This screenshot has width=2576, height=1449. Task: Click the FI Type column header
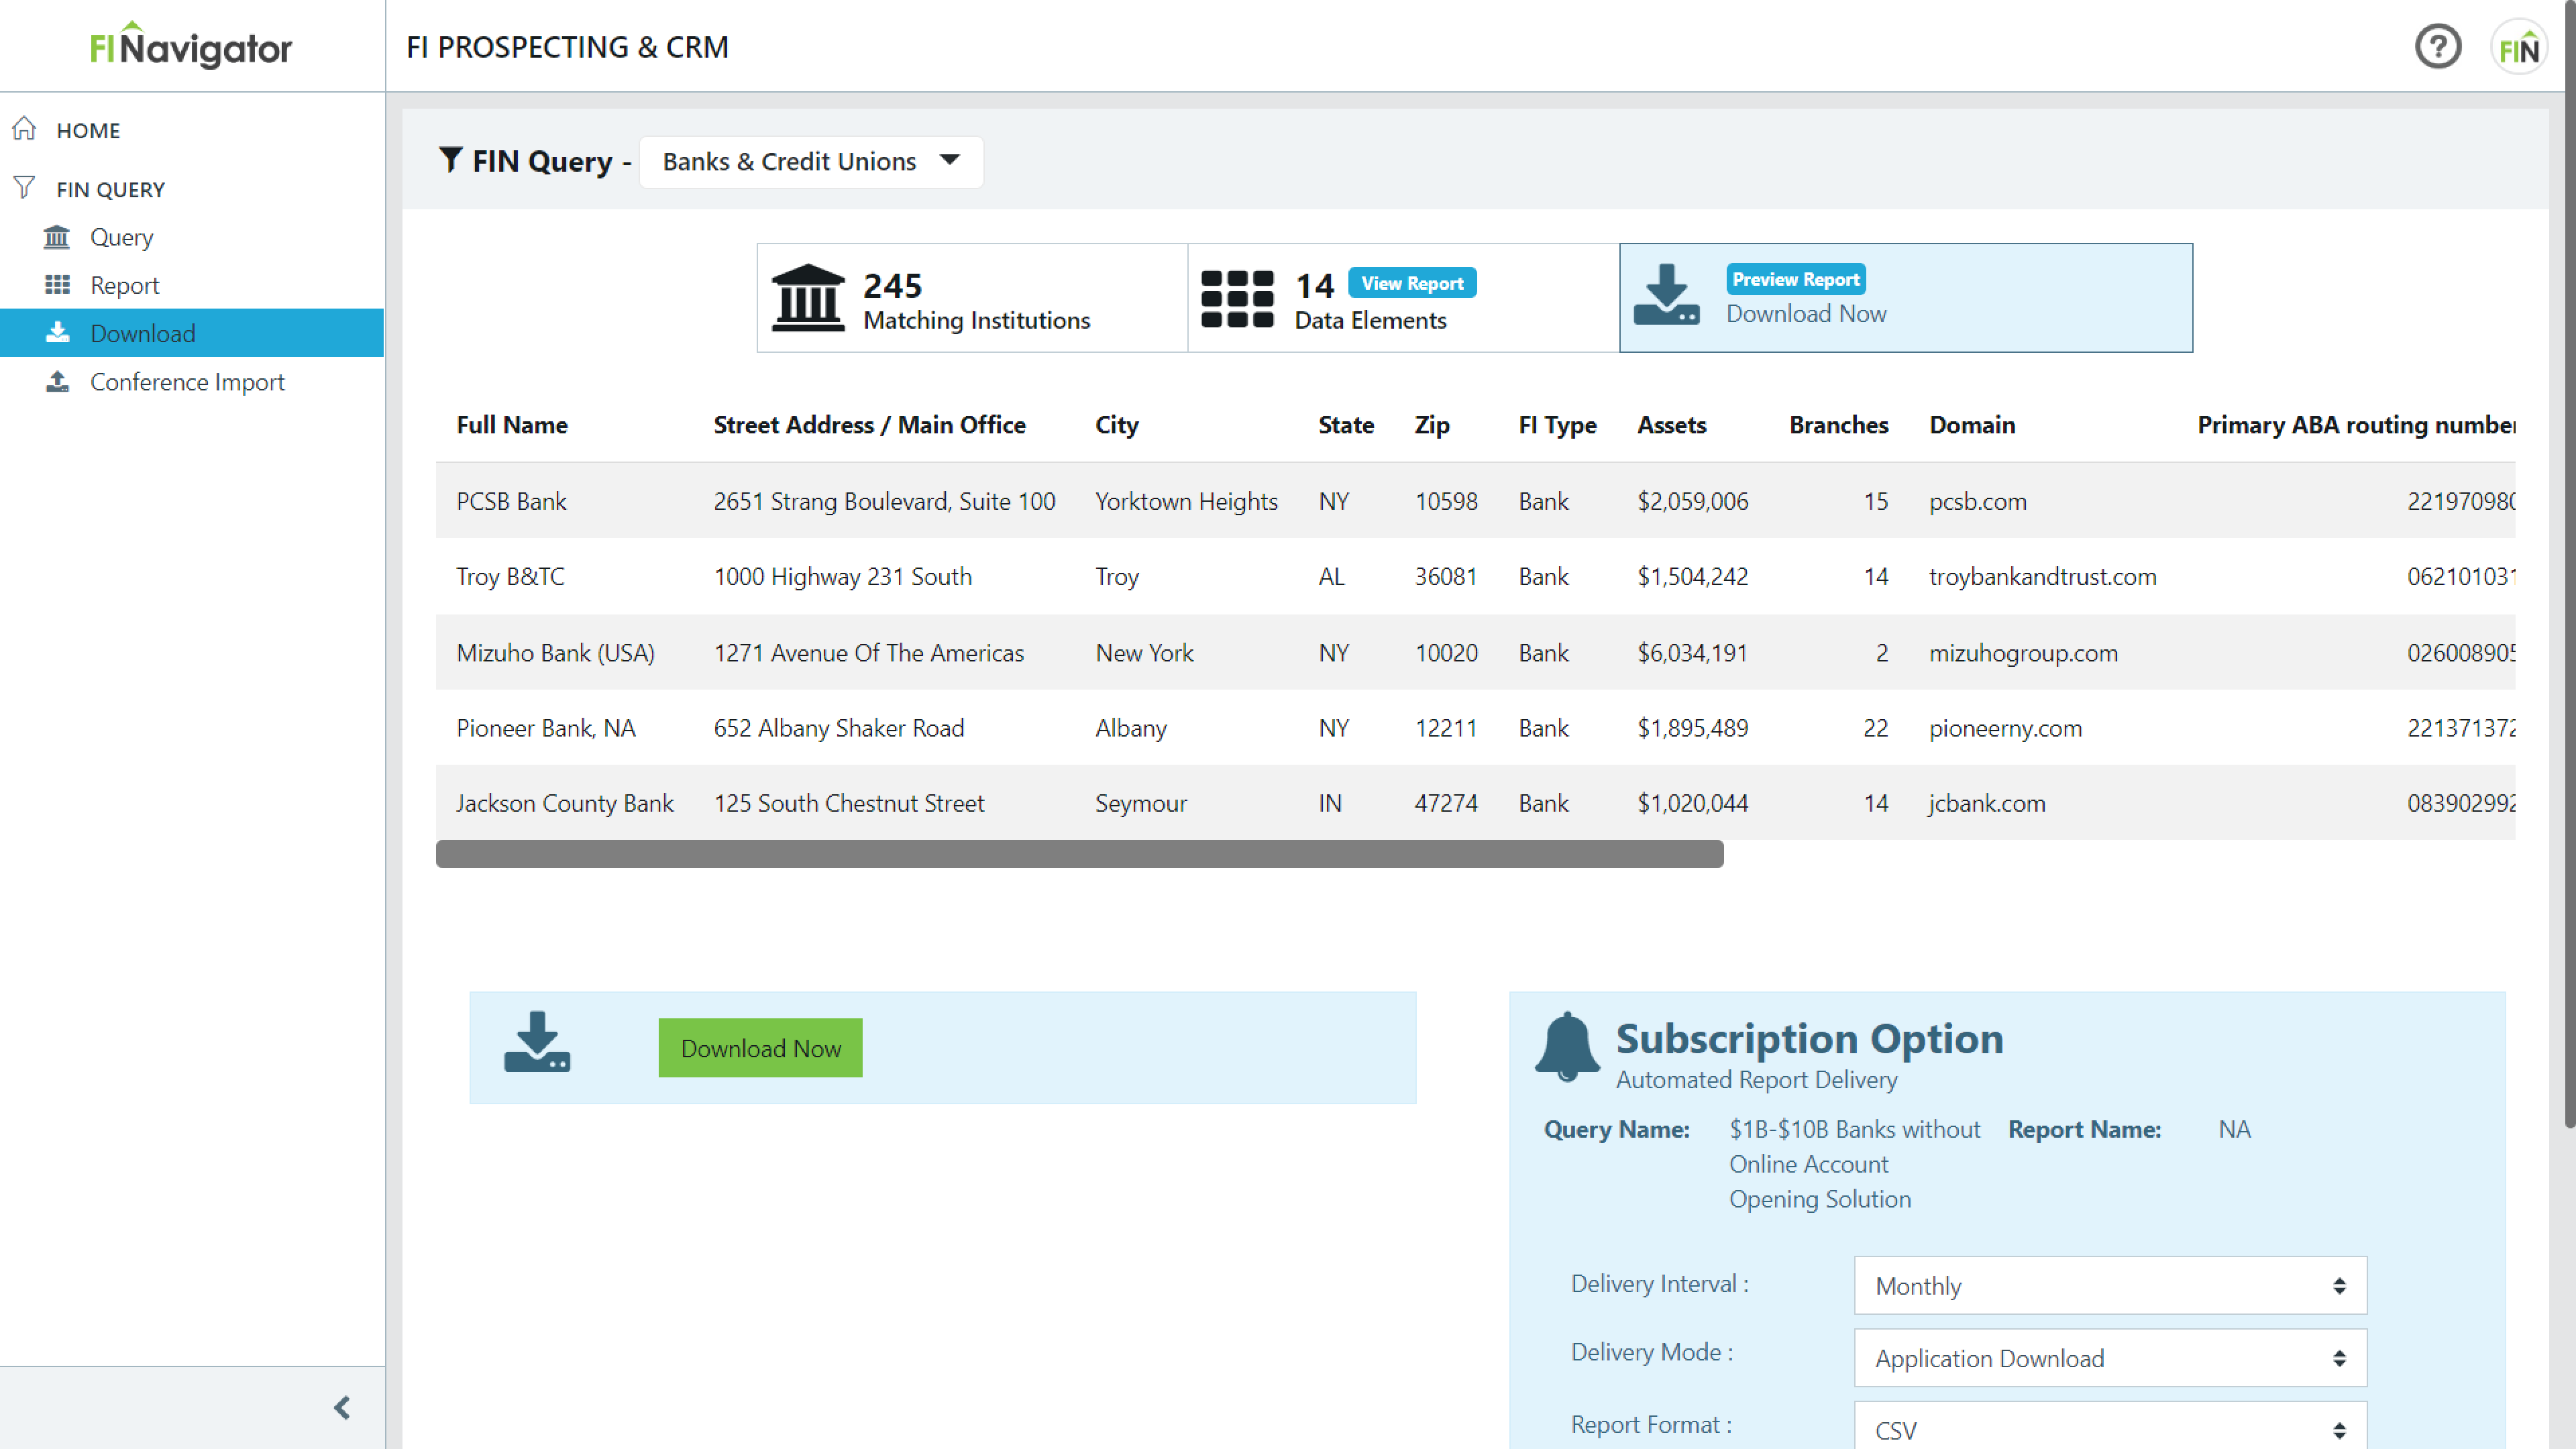point(1557,425)
